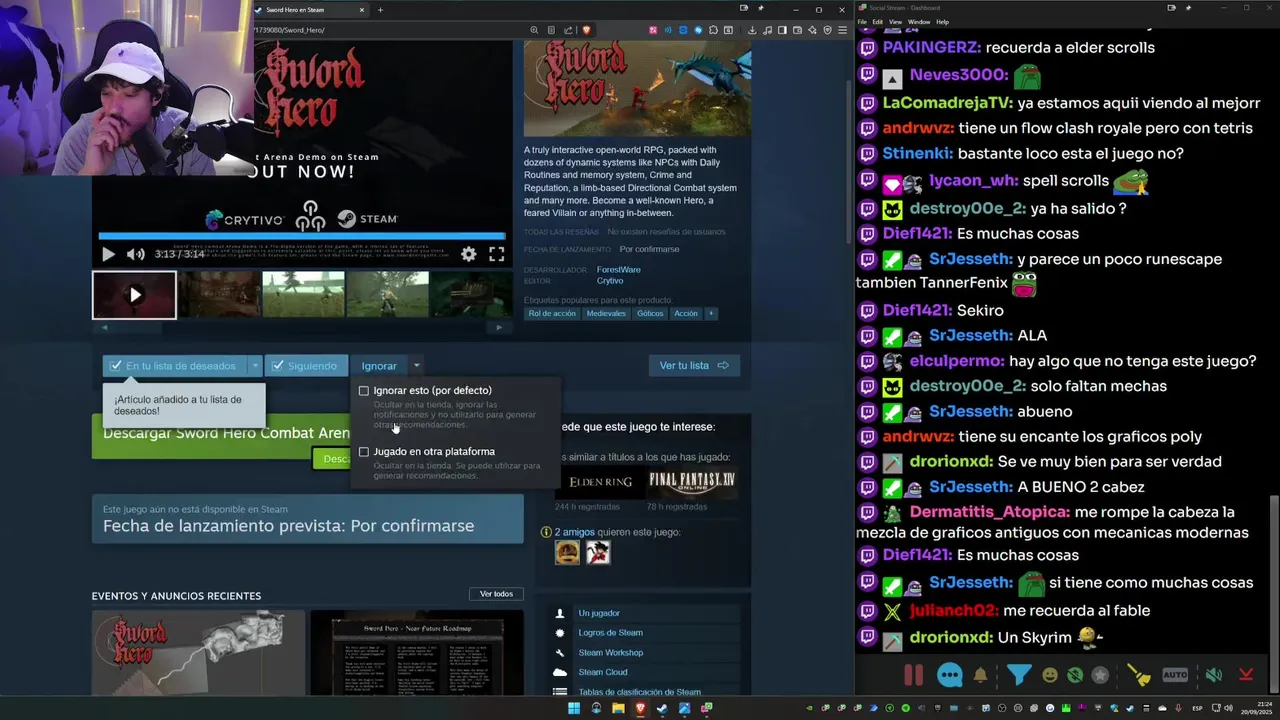
Task: Click the green sync-disabled icon
Action: pos(1075,675)
